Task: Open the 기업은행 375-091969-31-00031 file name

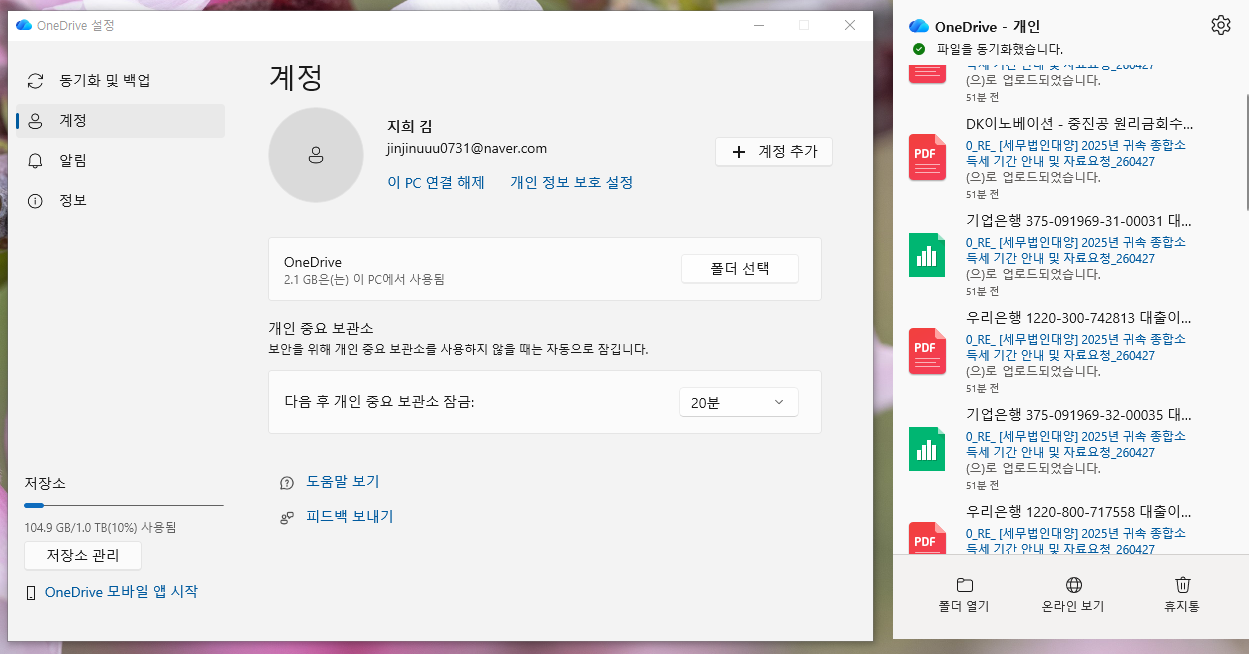Action: click(x=1079, y=221)
